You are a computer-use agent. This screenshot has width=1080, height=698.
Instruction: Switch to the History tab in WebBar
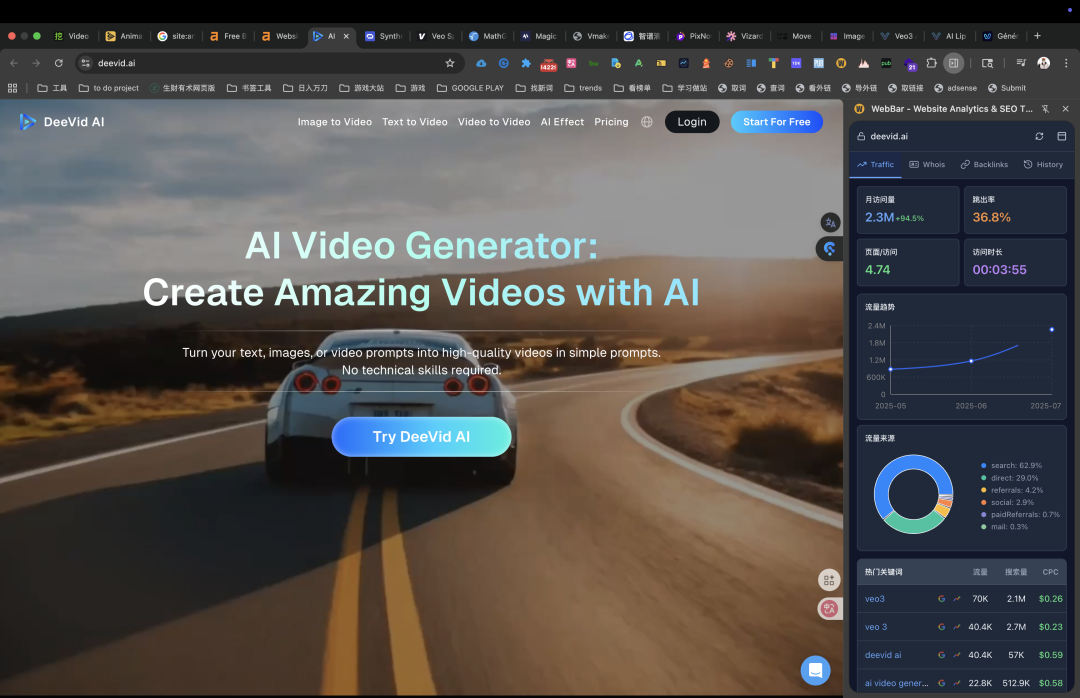1043,165
